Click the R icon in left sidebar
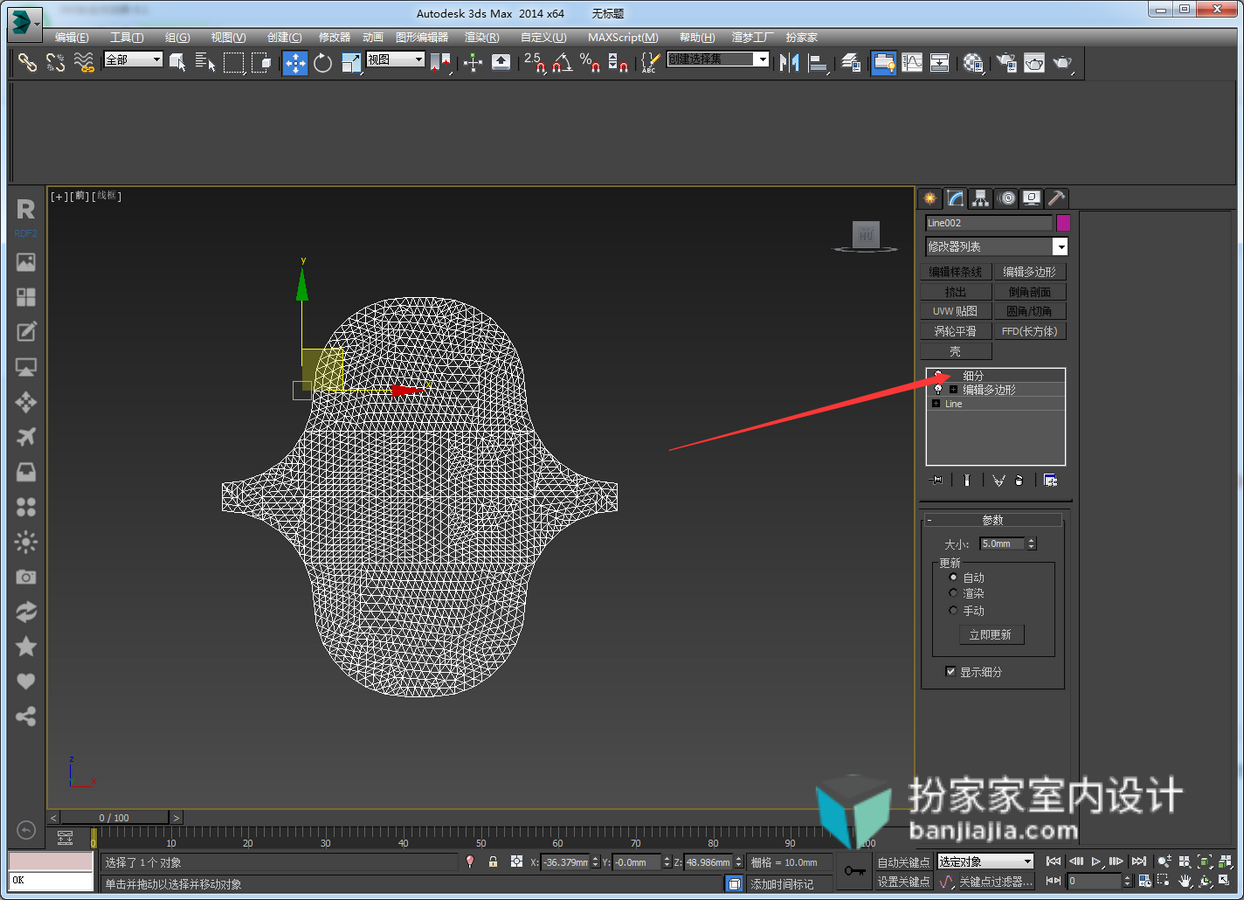1244x900 pixels. 26,210
